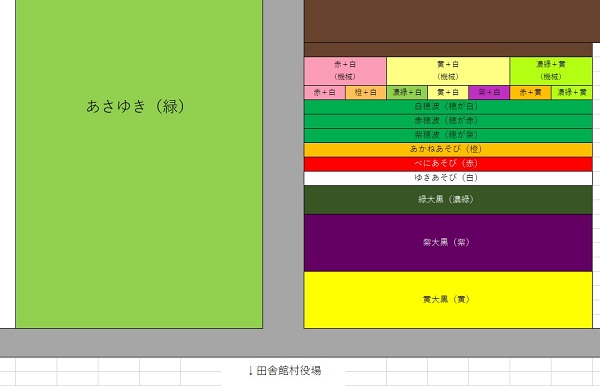Select the red べにあそび（赤） row
This screenshot has height=386, width=600.
pos(448,164)
